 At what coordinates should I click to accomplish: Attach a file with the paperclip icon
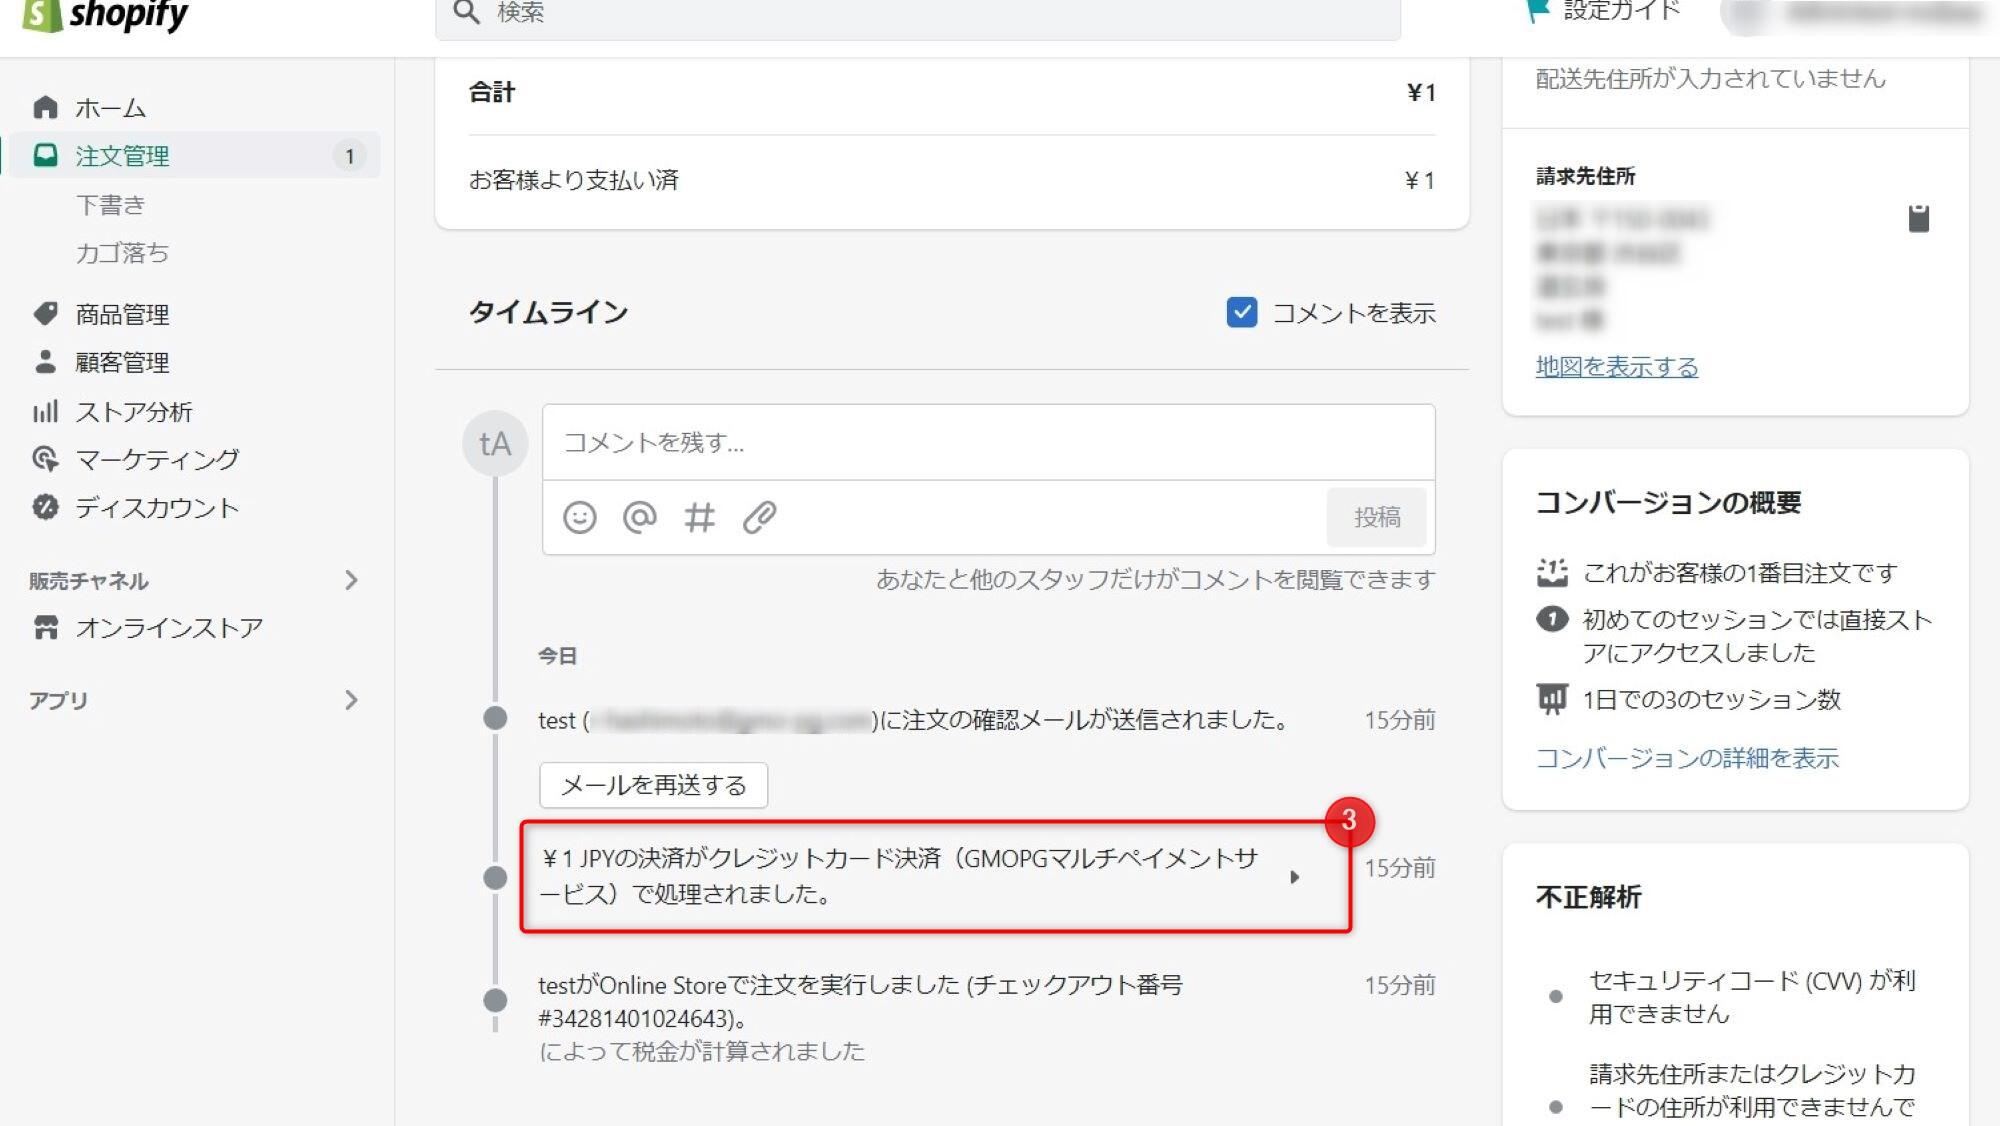click(761, 517)
